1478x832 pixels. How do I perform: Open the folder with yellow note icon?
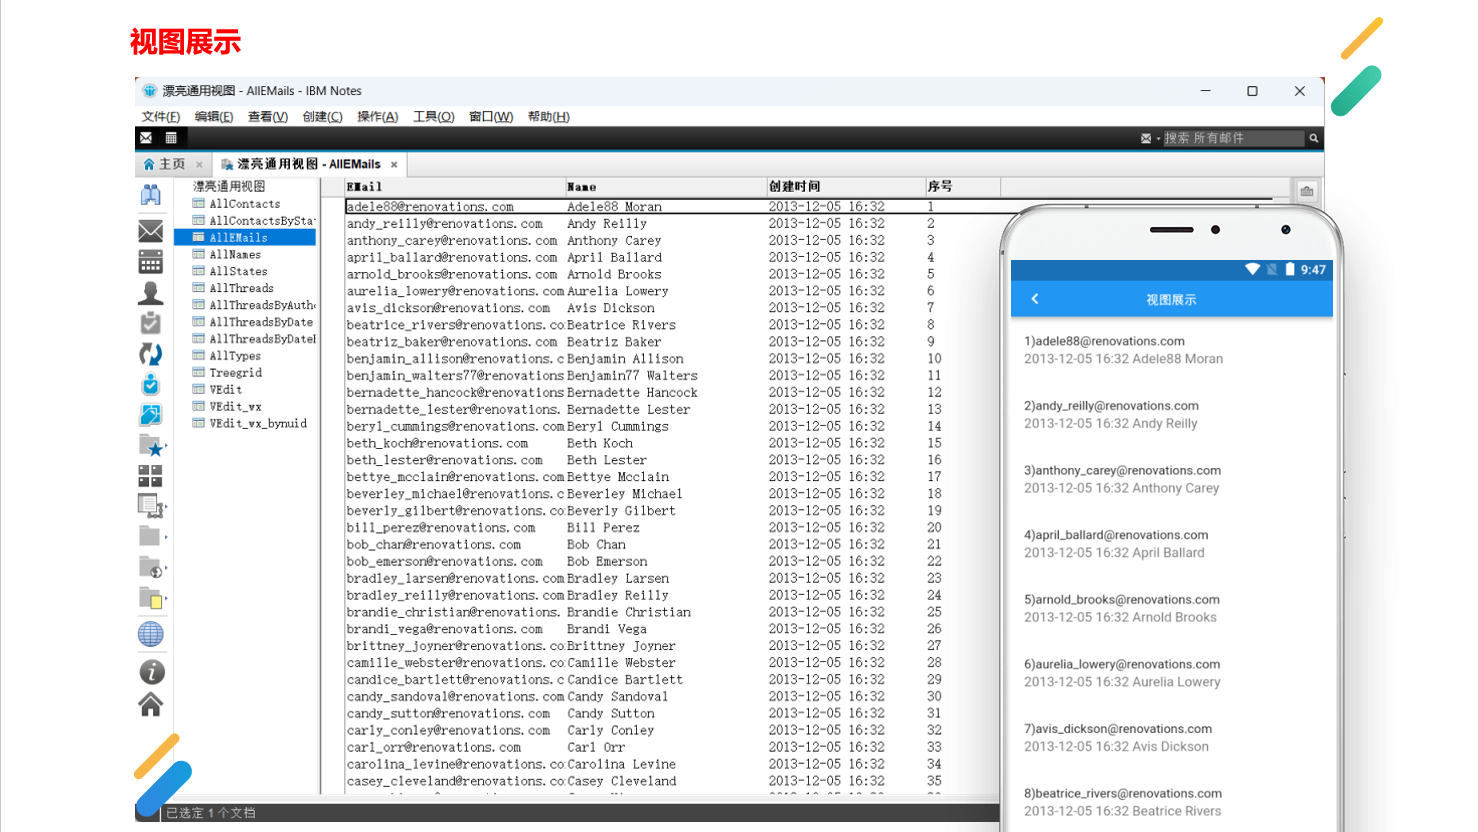[150, 598]
